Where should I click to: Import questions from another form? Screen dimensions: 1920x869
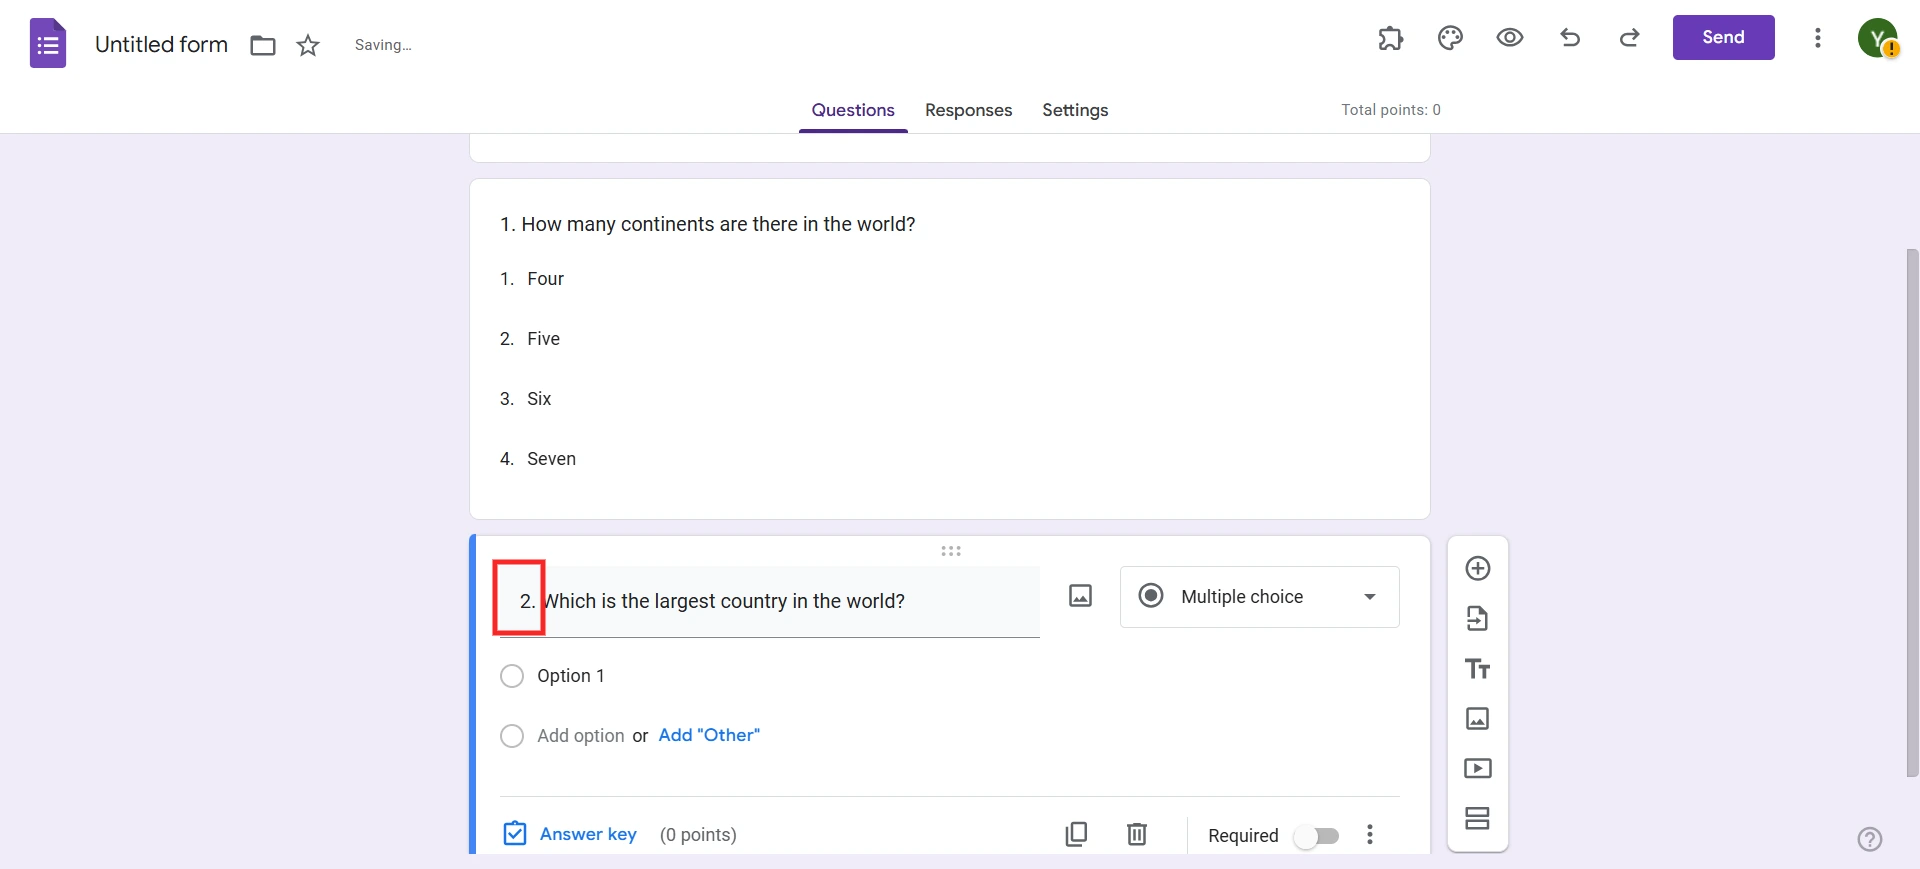click(x=1478, y=619)
